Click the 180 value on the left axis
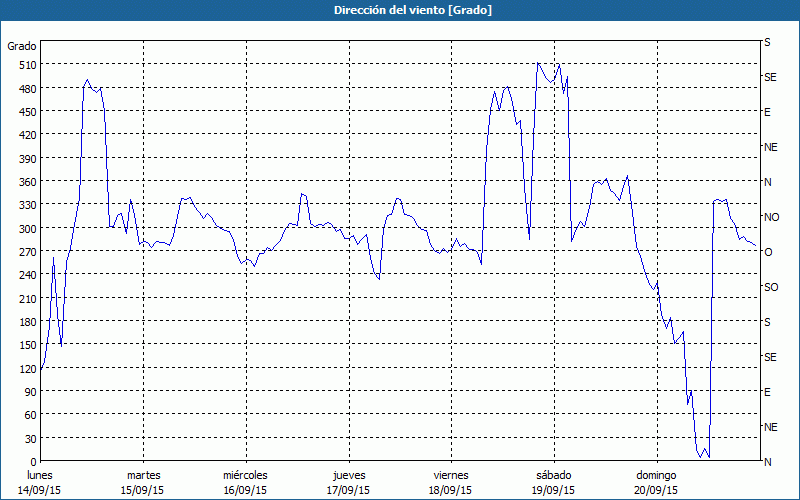 tap(25, 322)
